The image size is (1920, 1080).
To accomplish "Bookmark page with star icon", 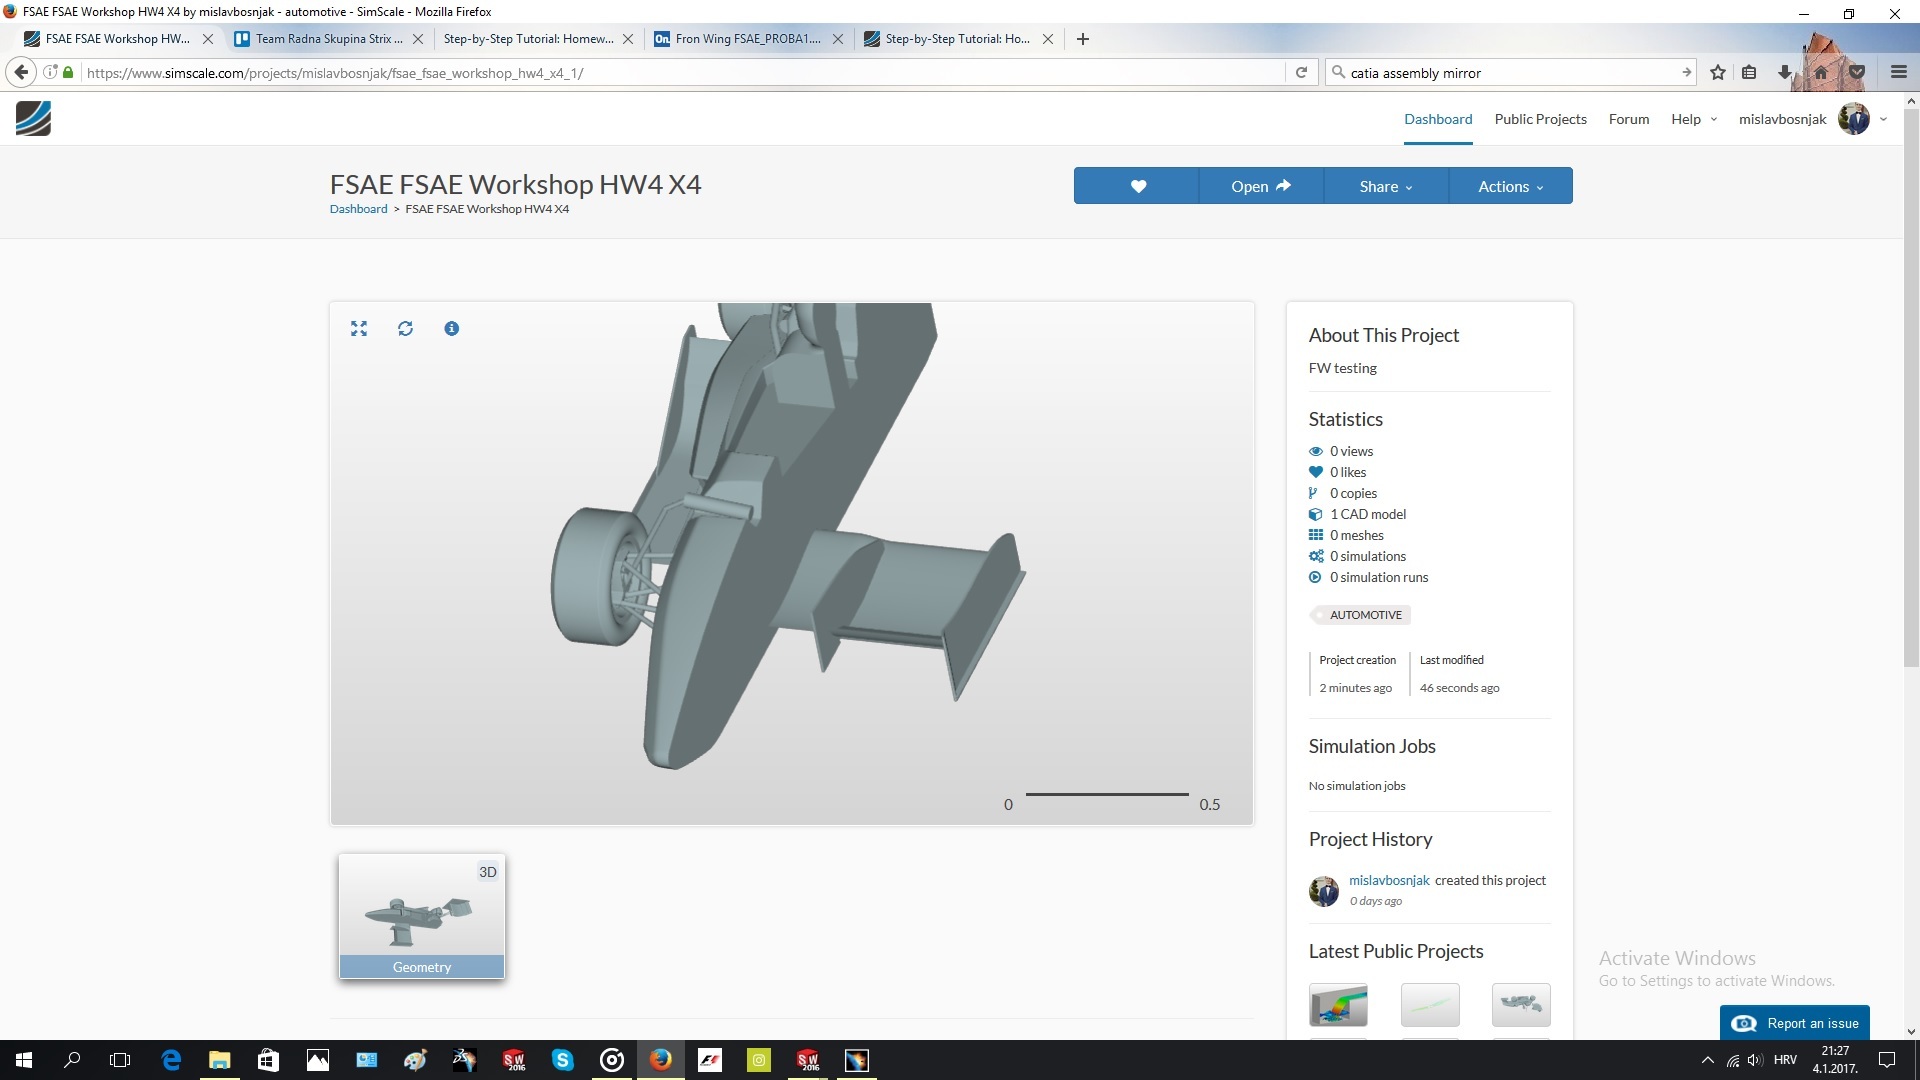I will tap(1718, 72).
